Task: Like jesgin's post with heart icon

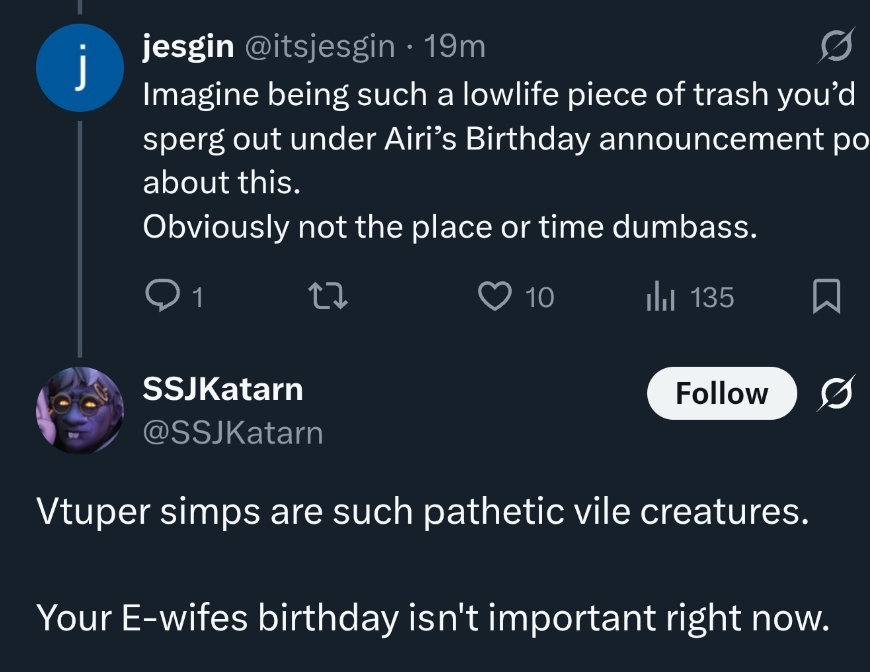Action: point(496,297)
